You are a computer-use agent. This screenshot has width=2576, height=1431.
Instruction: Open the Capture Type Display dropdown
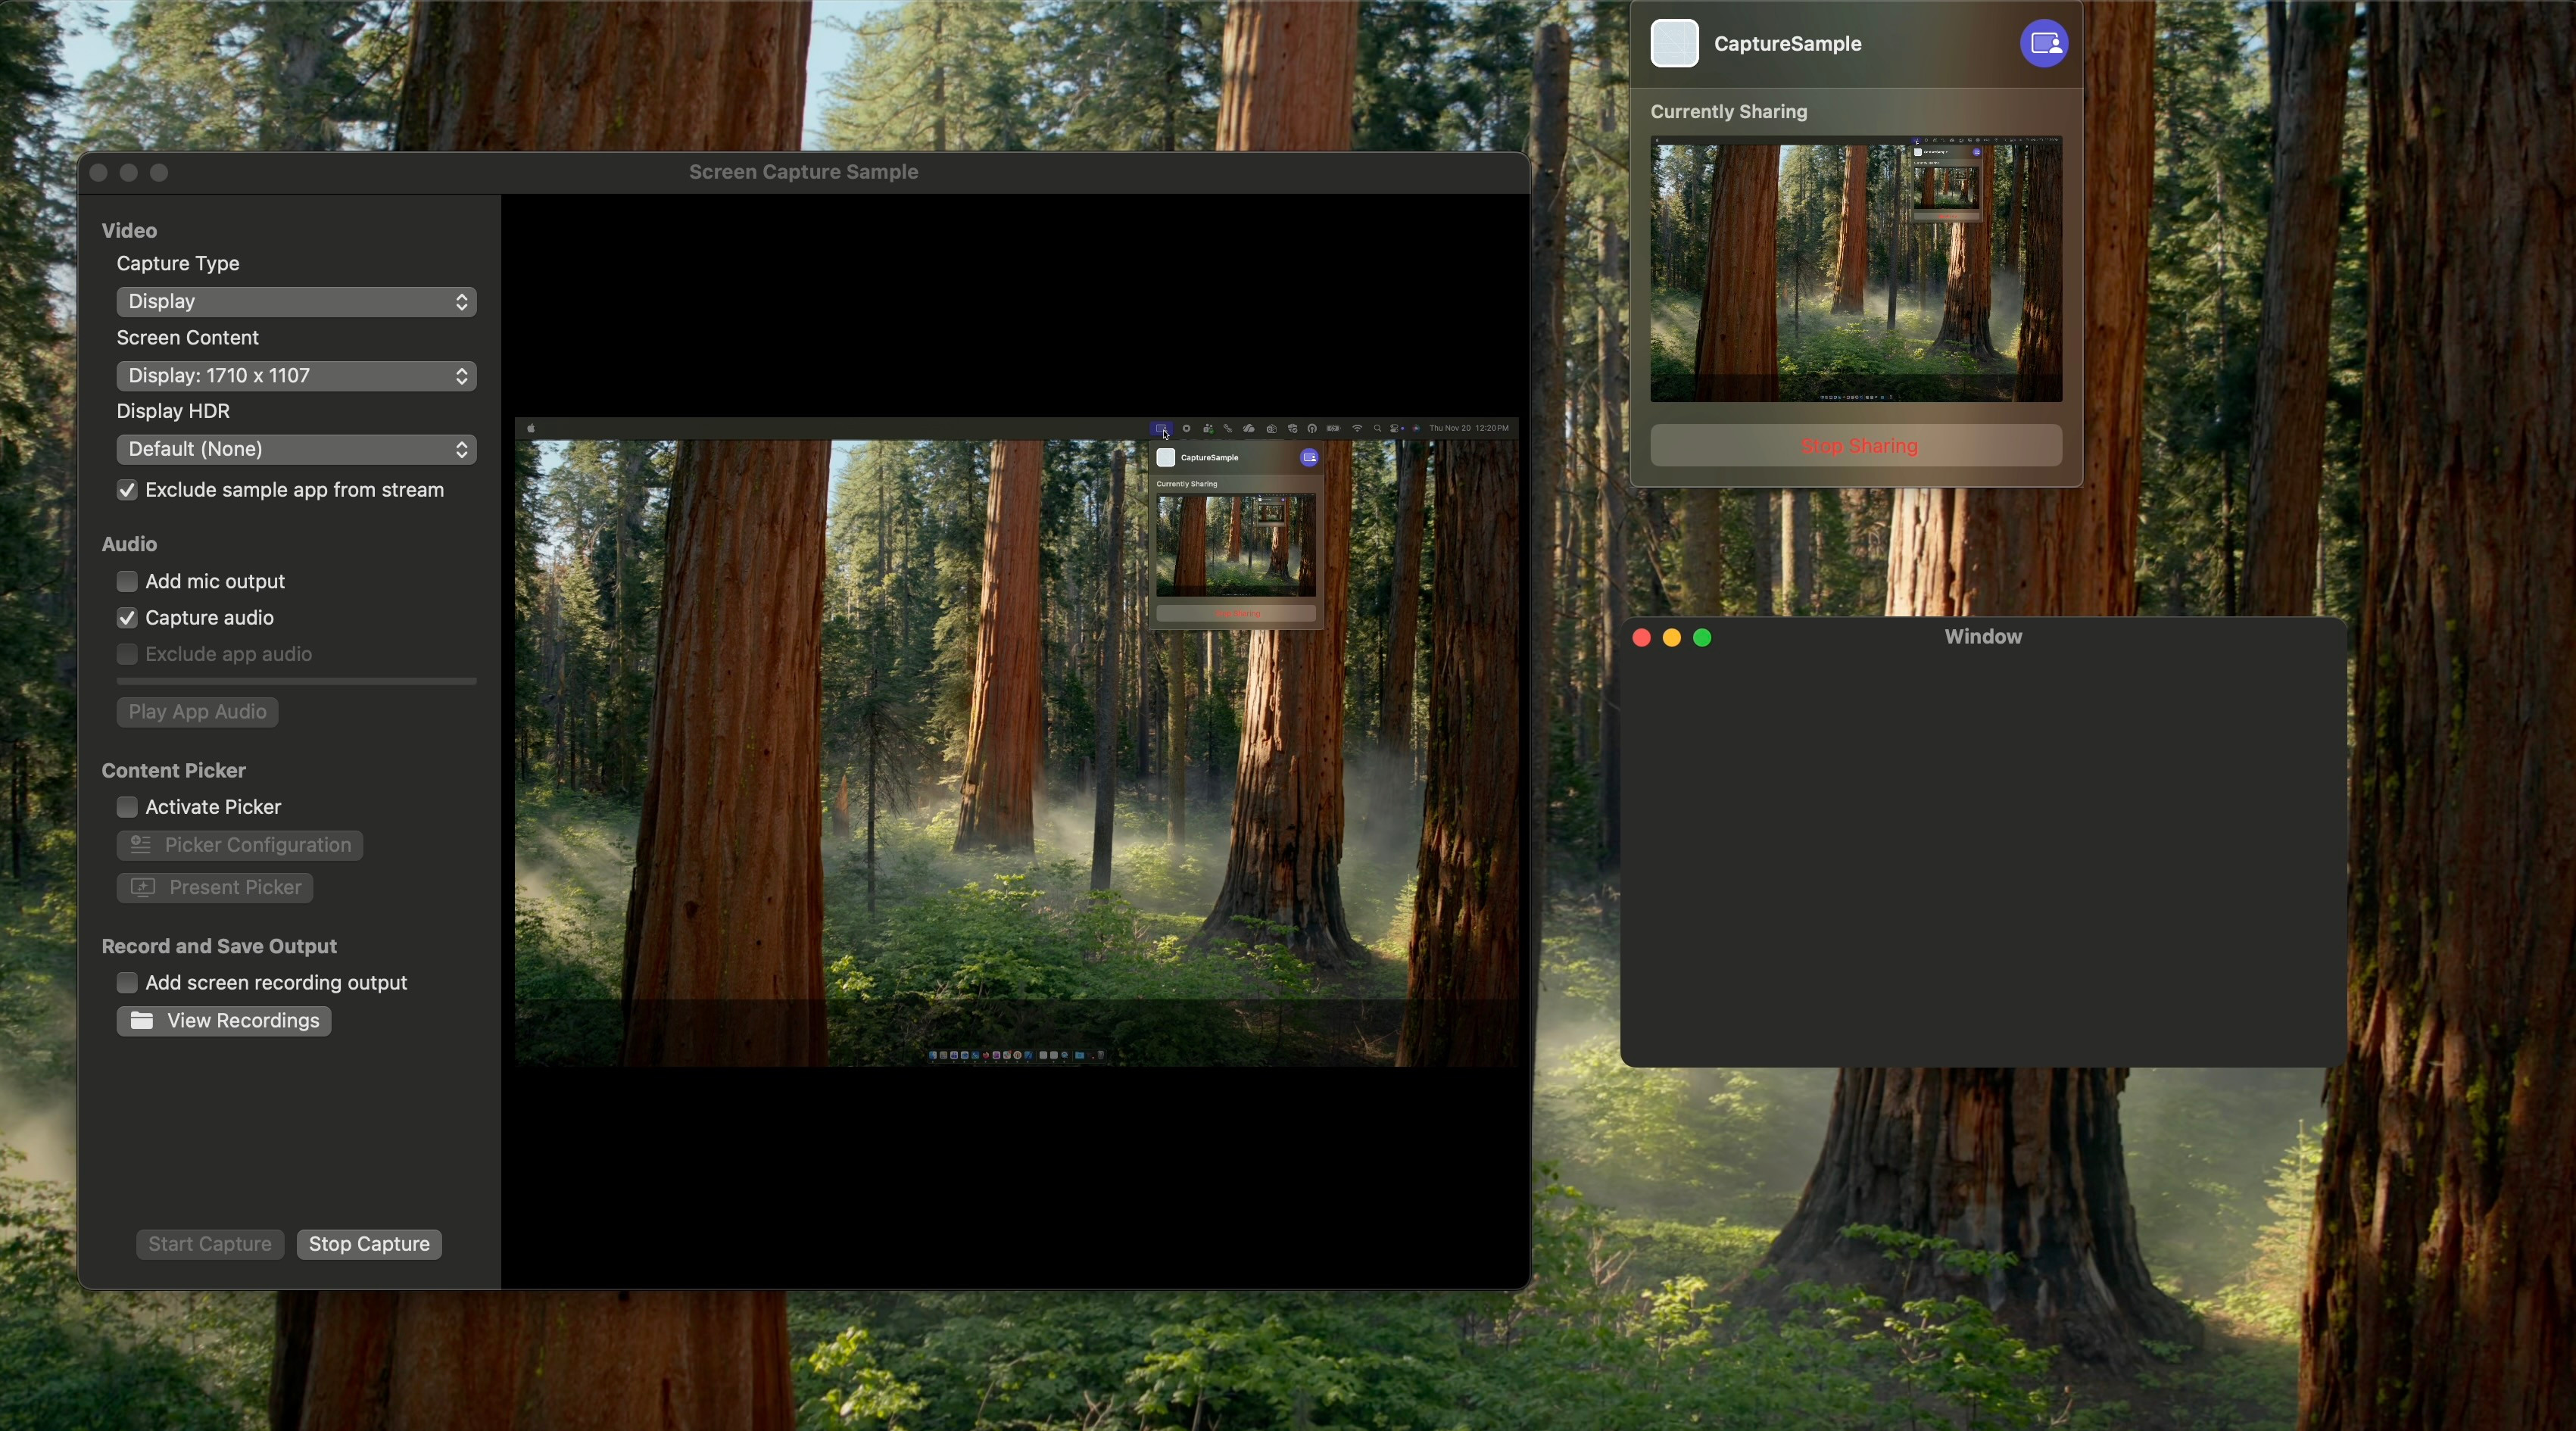(296, 301)
